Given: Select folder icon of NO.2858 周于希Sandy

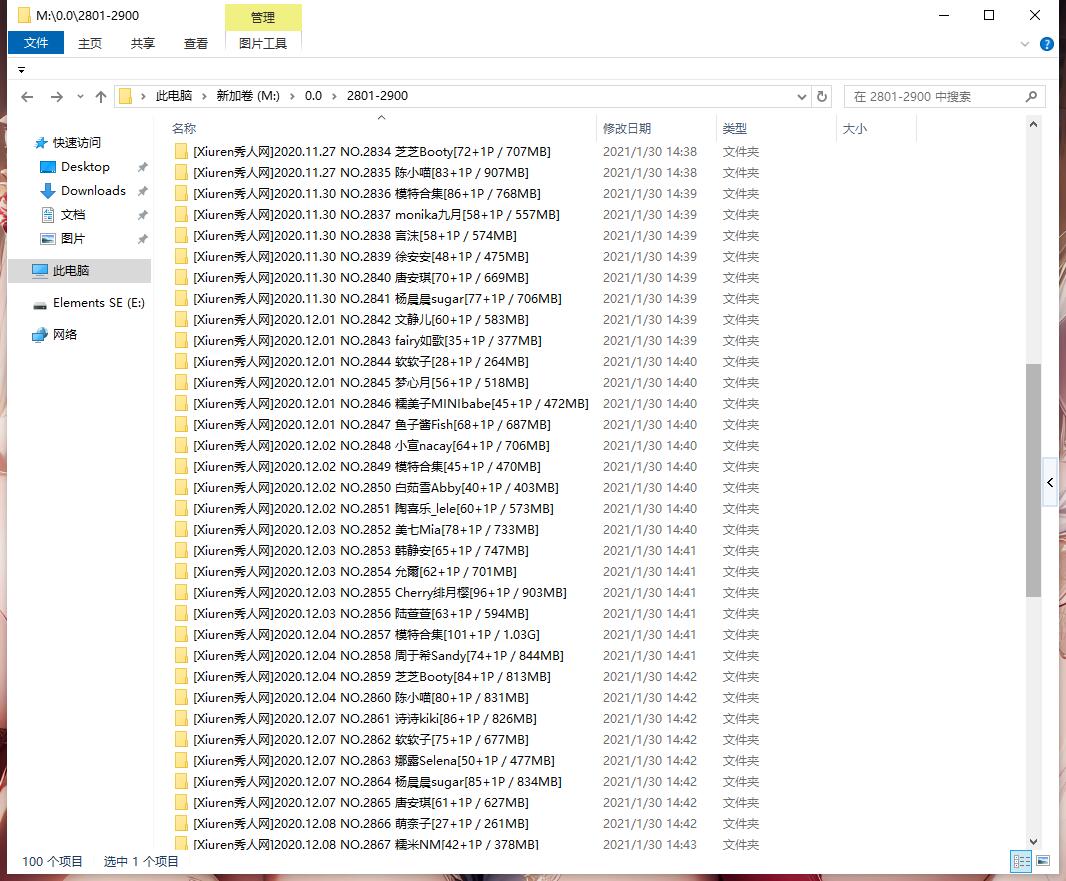Looking at the screenshot, I should [181, 656].
